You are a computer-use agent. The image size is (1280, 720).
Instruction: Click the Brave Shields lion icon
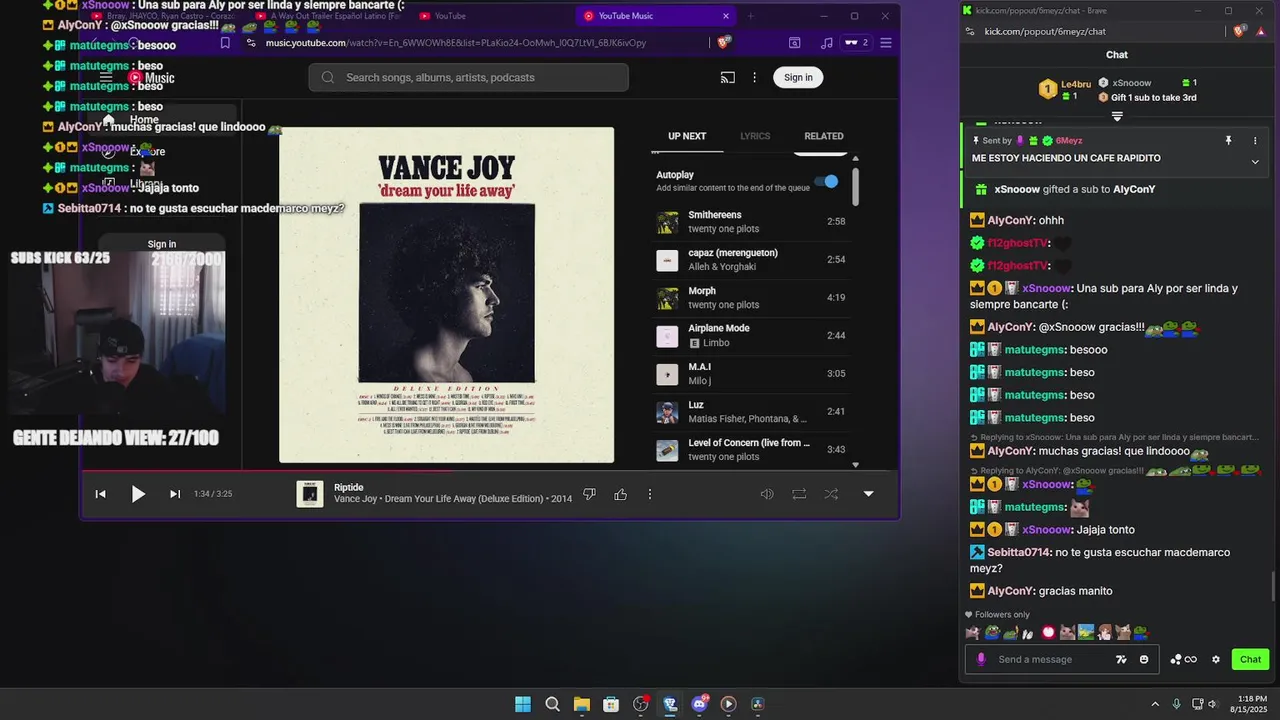[x=724, y=43]
